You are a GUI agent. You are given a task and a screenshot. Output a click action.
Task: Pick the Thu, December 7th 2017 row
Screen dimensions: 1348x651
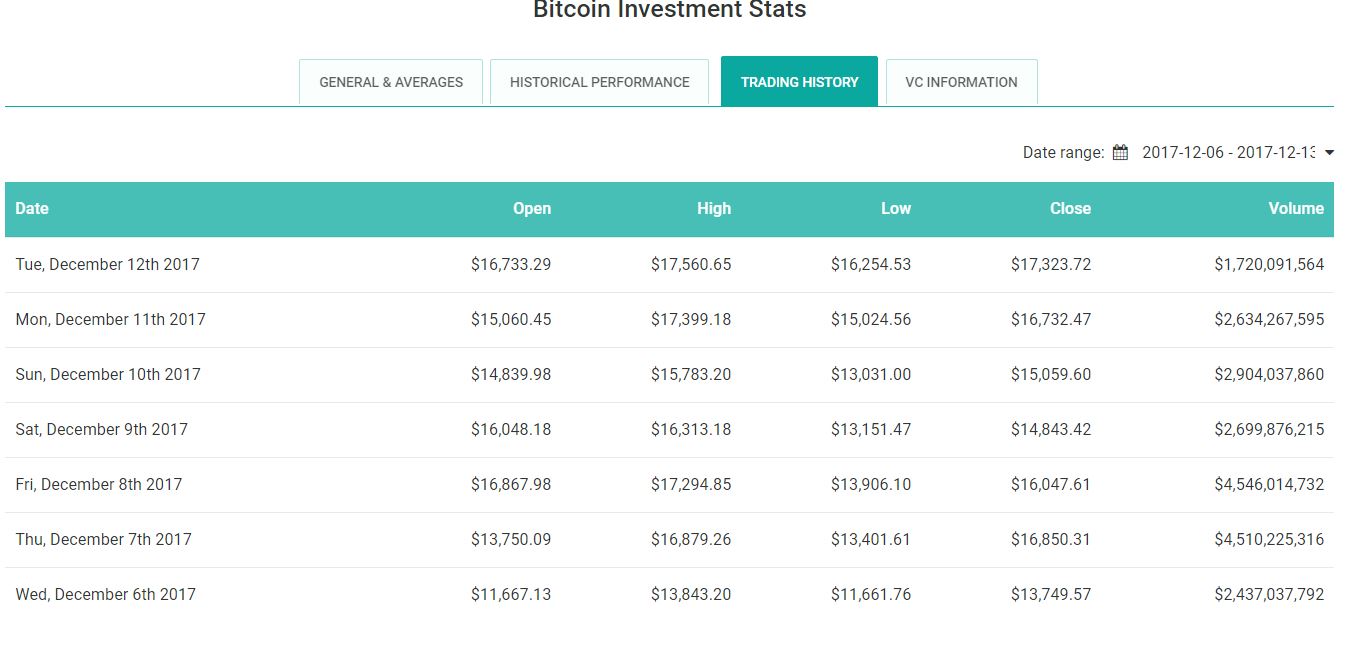[103, 540]
